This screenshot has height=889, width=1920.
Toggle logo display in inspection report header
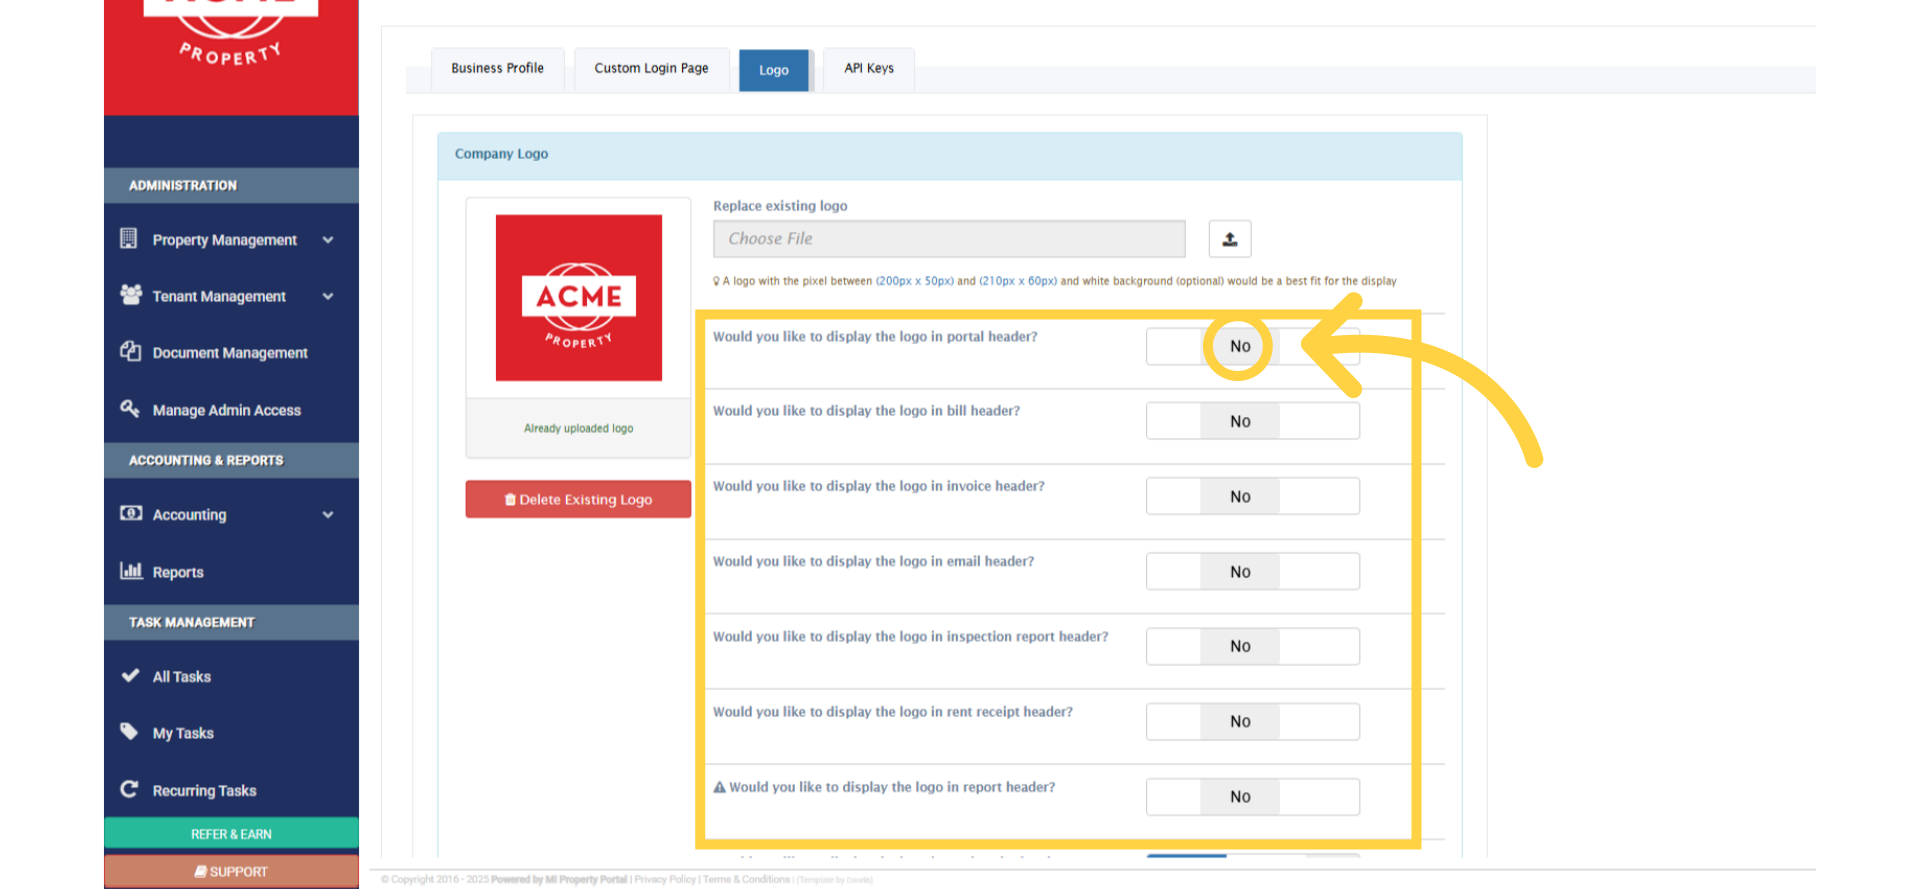point(1252,646)
